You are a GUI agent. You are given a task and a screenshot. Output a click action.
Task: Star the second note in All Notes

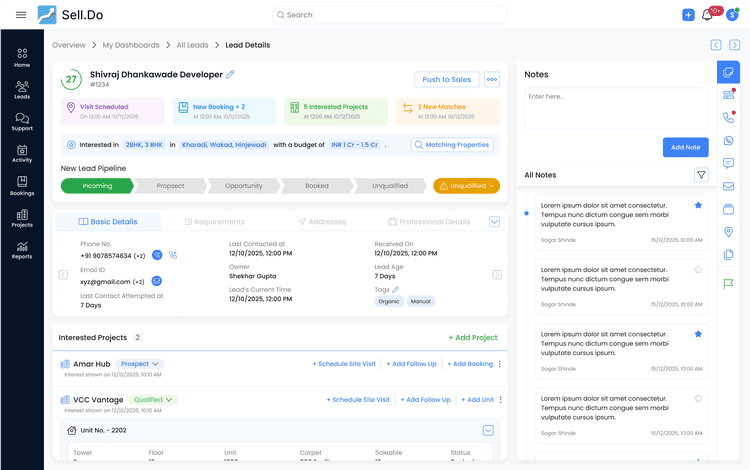point(698,269)
